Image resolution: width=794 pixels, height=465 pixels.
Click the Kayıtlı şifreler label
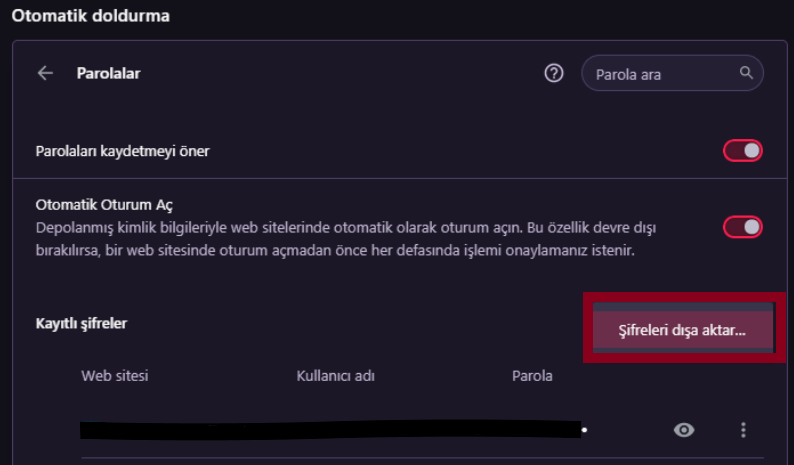(81, 323)
